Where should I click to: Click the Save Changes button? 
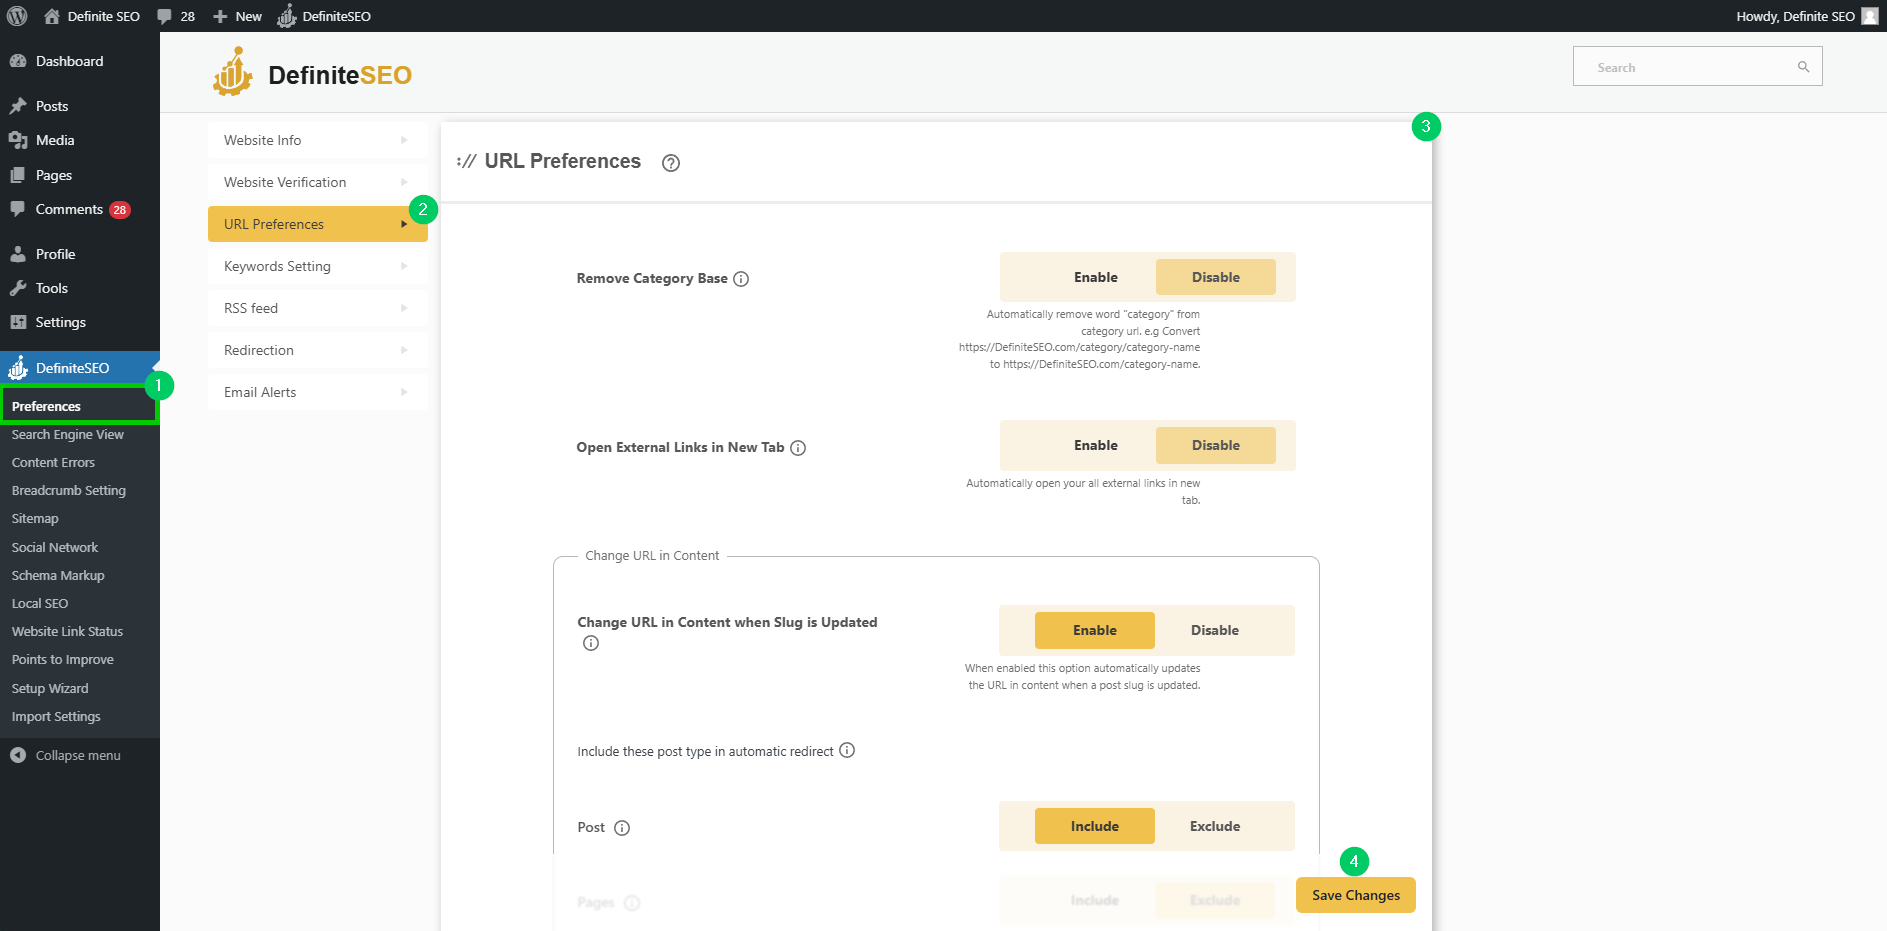coord(1356,895)
